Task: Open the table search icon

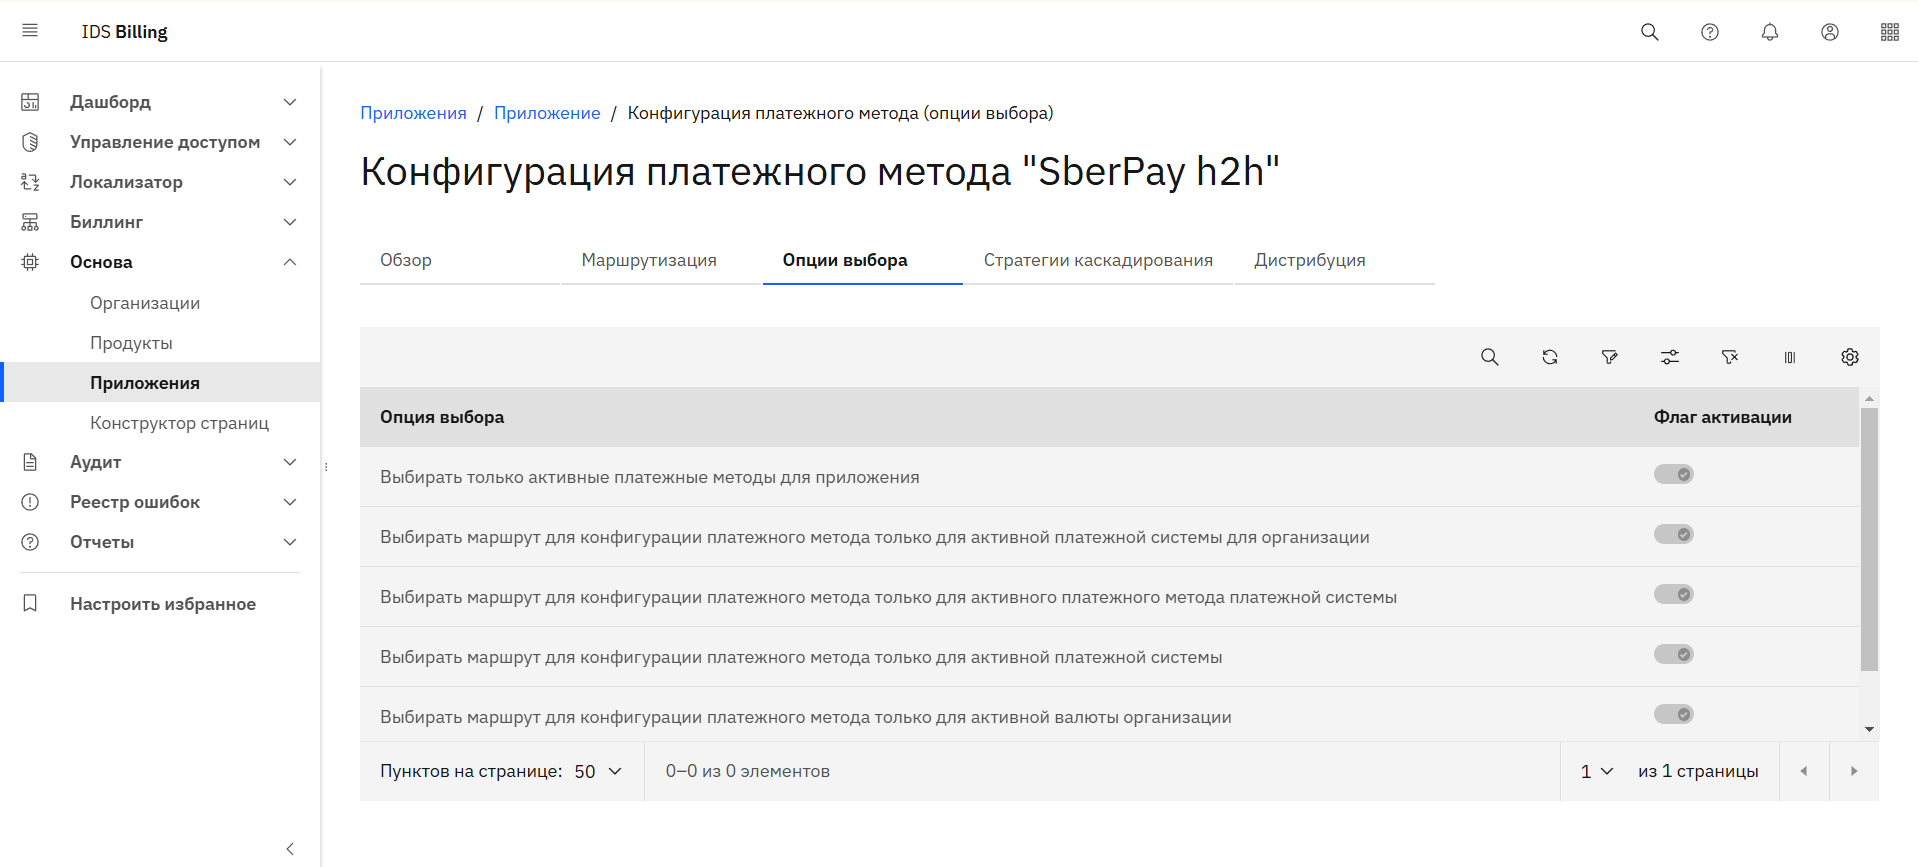Action: [1489, 357]
